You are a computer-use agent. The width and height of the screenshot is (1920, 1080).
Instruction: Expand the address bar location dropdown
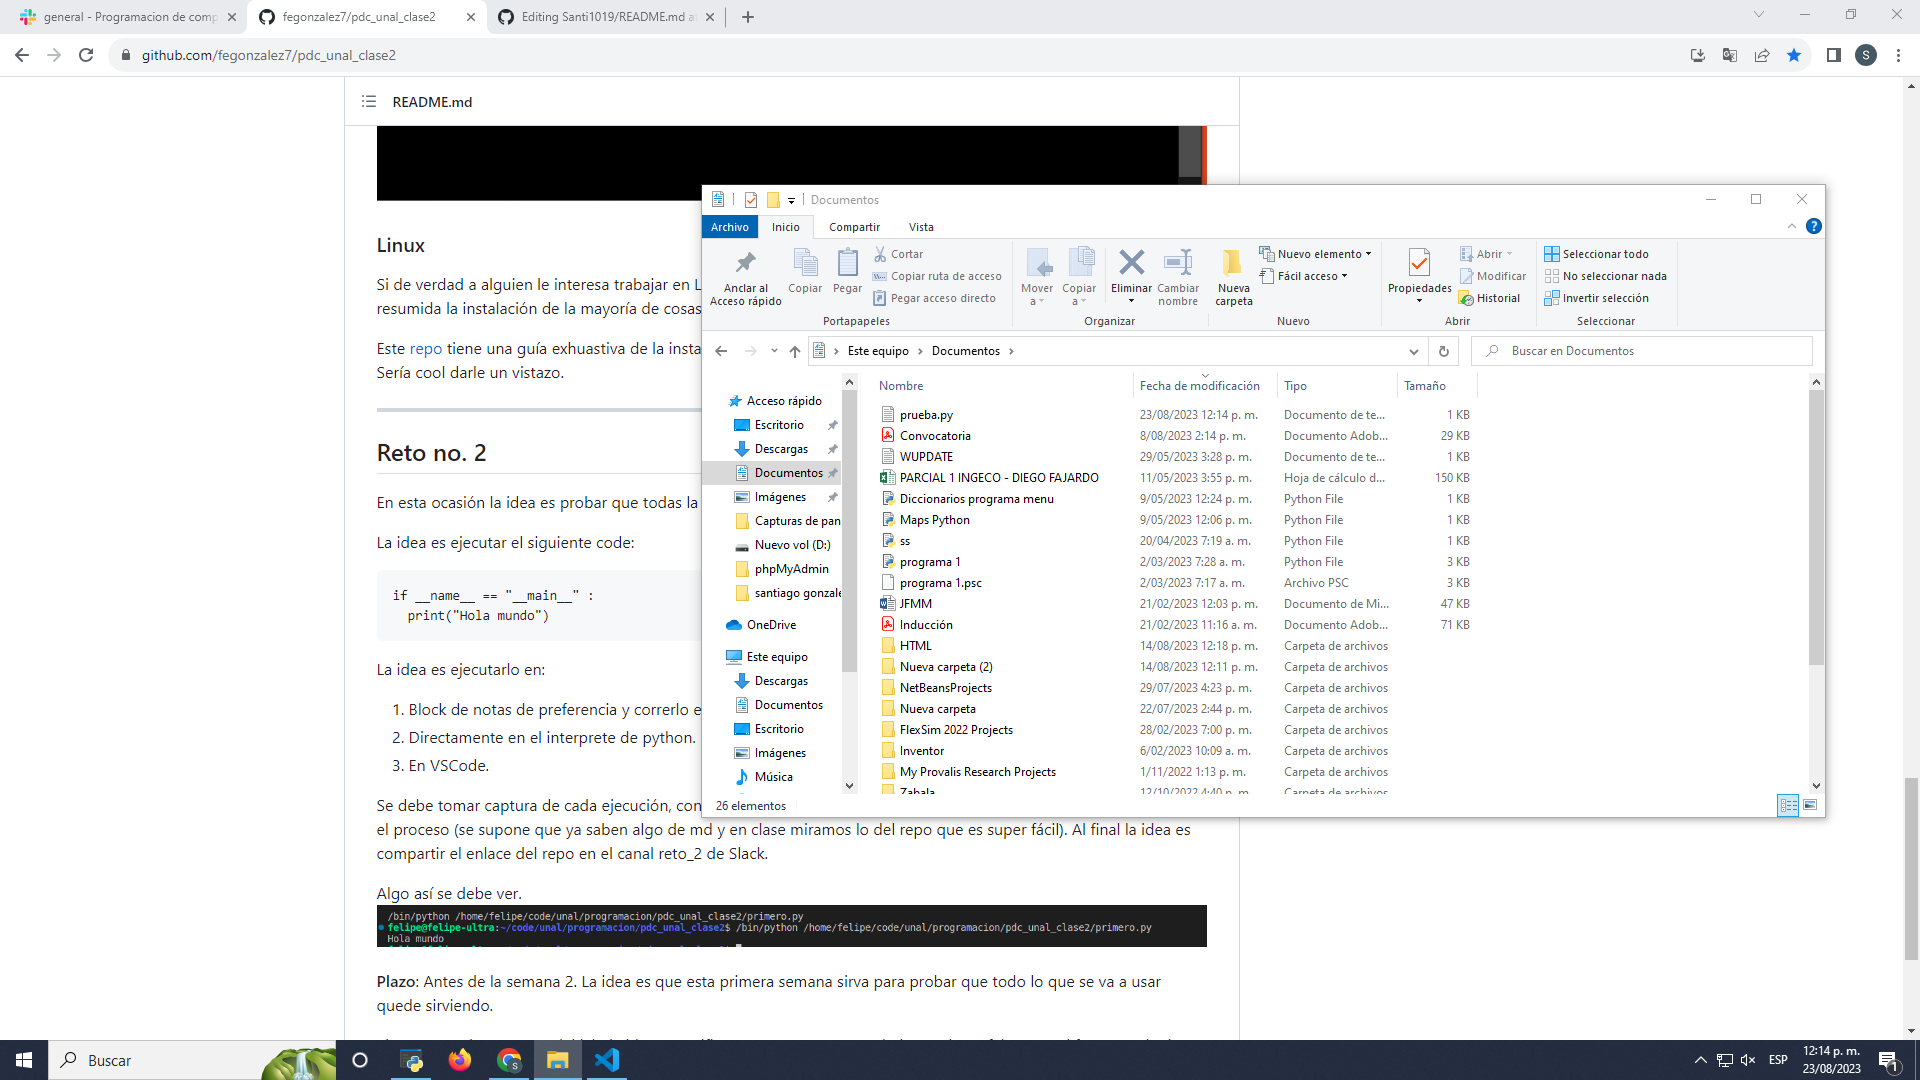(x=1414, y=351)
